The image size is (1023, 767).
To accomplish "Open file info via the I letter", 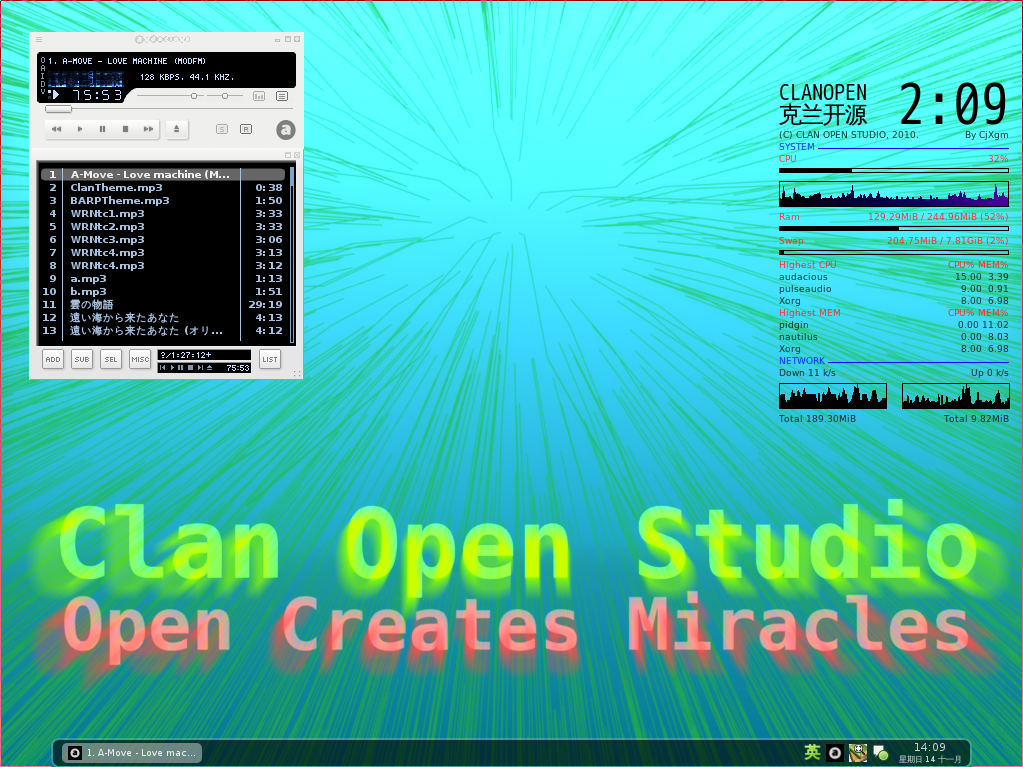I will pyautogui.click(x=43, y=76).
